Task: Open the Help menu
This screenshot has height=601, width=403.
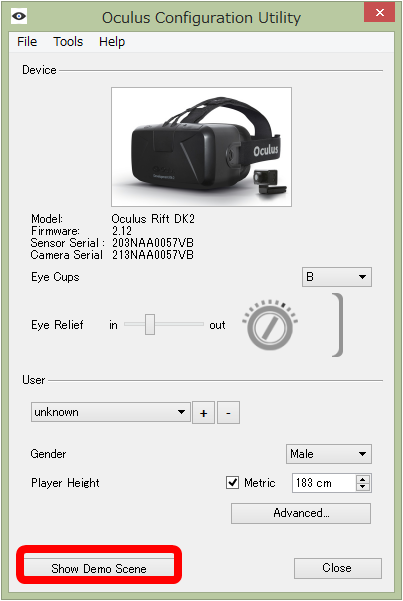Action: click(x=112, y=41)
